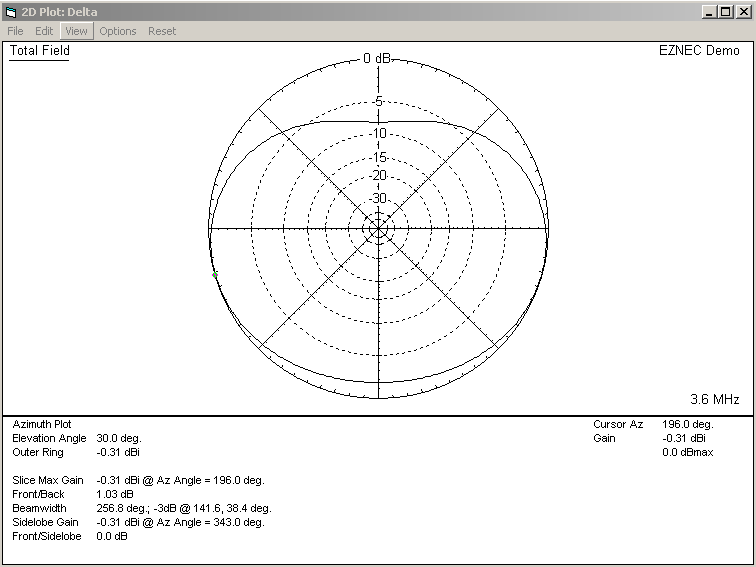The image size is (756, 567).
Task: Click the Cursor Az 196.0 deg. value
Action: click(x=686, y=424)
